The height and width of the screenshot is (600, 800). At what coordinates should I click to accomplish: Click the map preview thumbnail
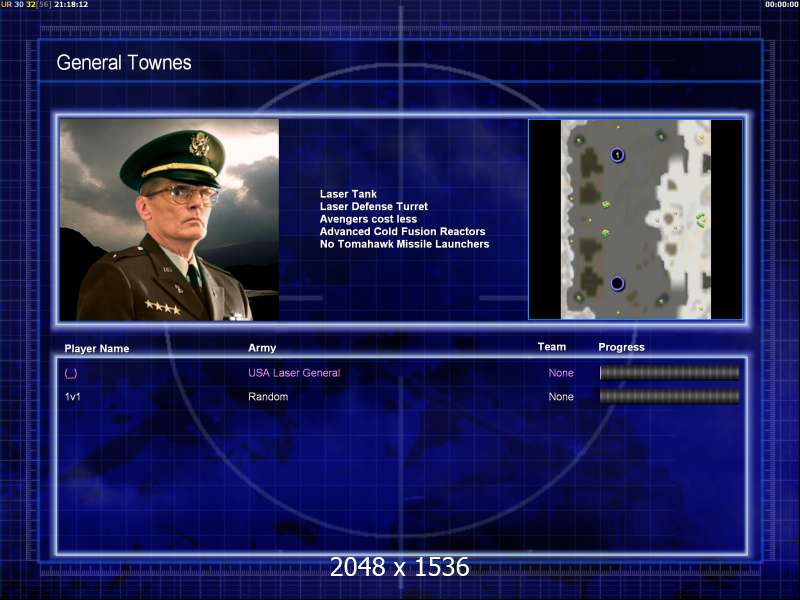(635, 220)
